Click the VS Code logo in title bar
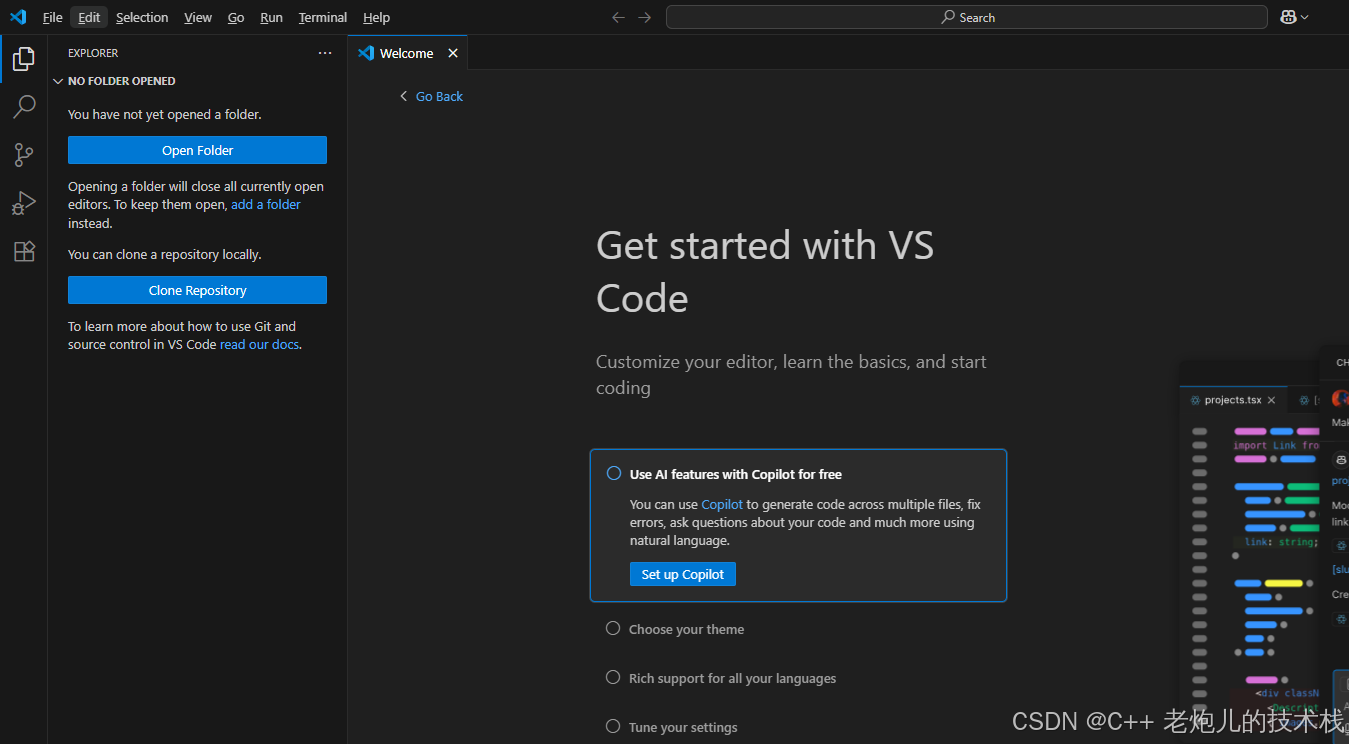Screen dimensions: 1349x744 (18, 17)
